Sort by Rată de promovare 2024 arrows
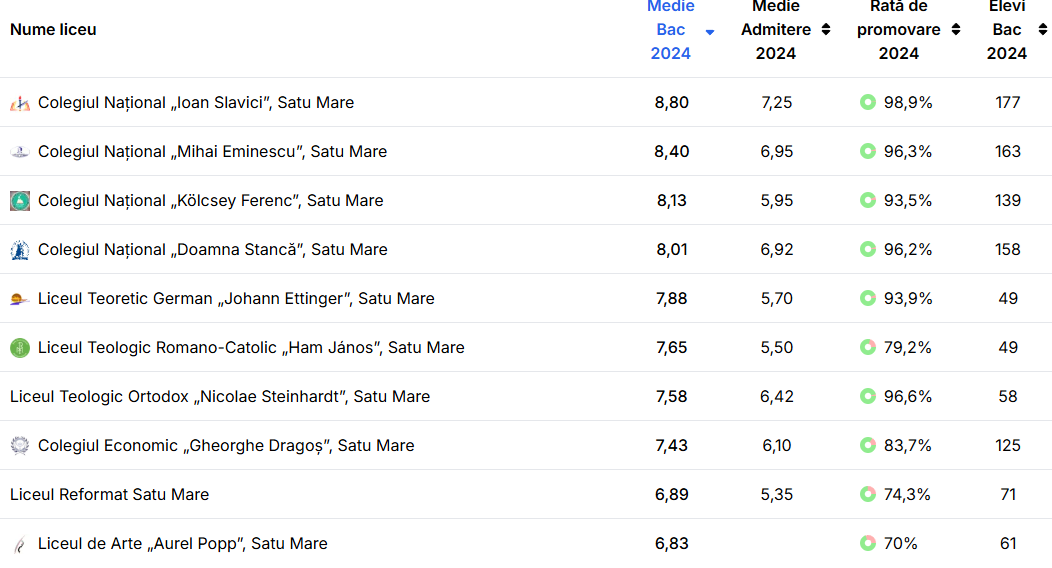The width and height of the screenshot is (1052, 568). [956, 30]
